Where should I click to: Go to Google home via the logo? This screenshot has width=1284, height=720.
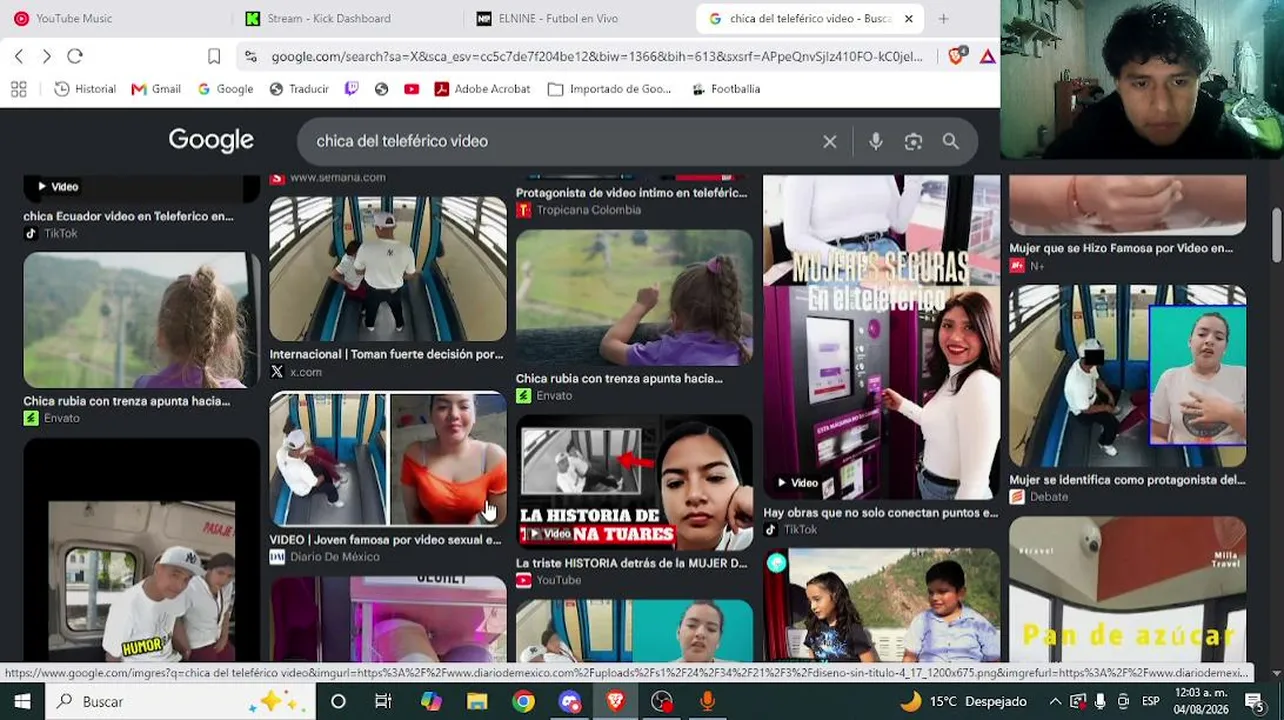pyautogui.click(x=211, y=140)
